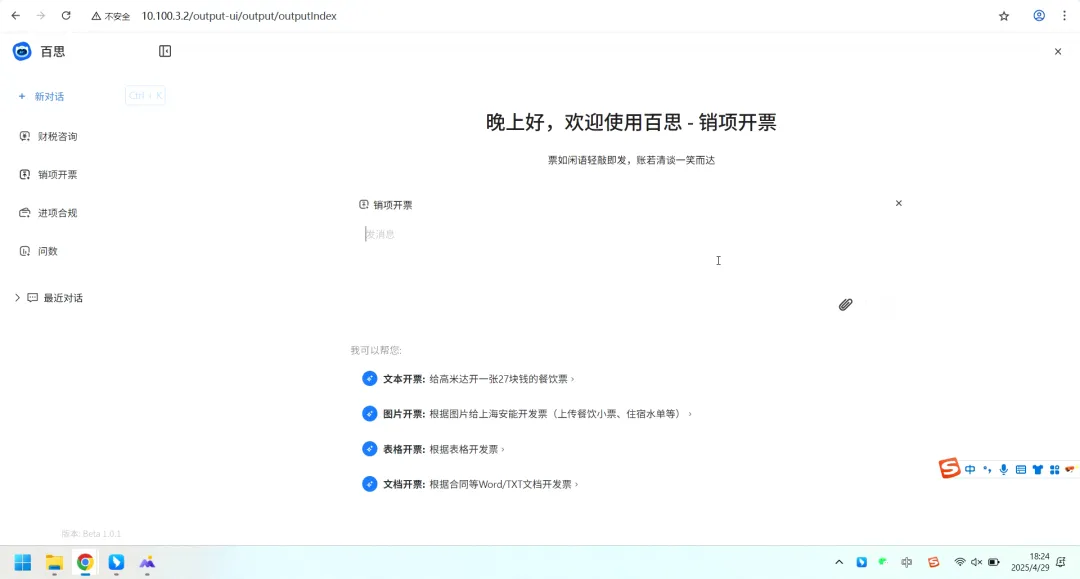
Task: Reload the page with browser refresh
Action: (66, 16)
